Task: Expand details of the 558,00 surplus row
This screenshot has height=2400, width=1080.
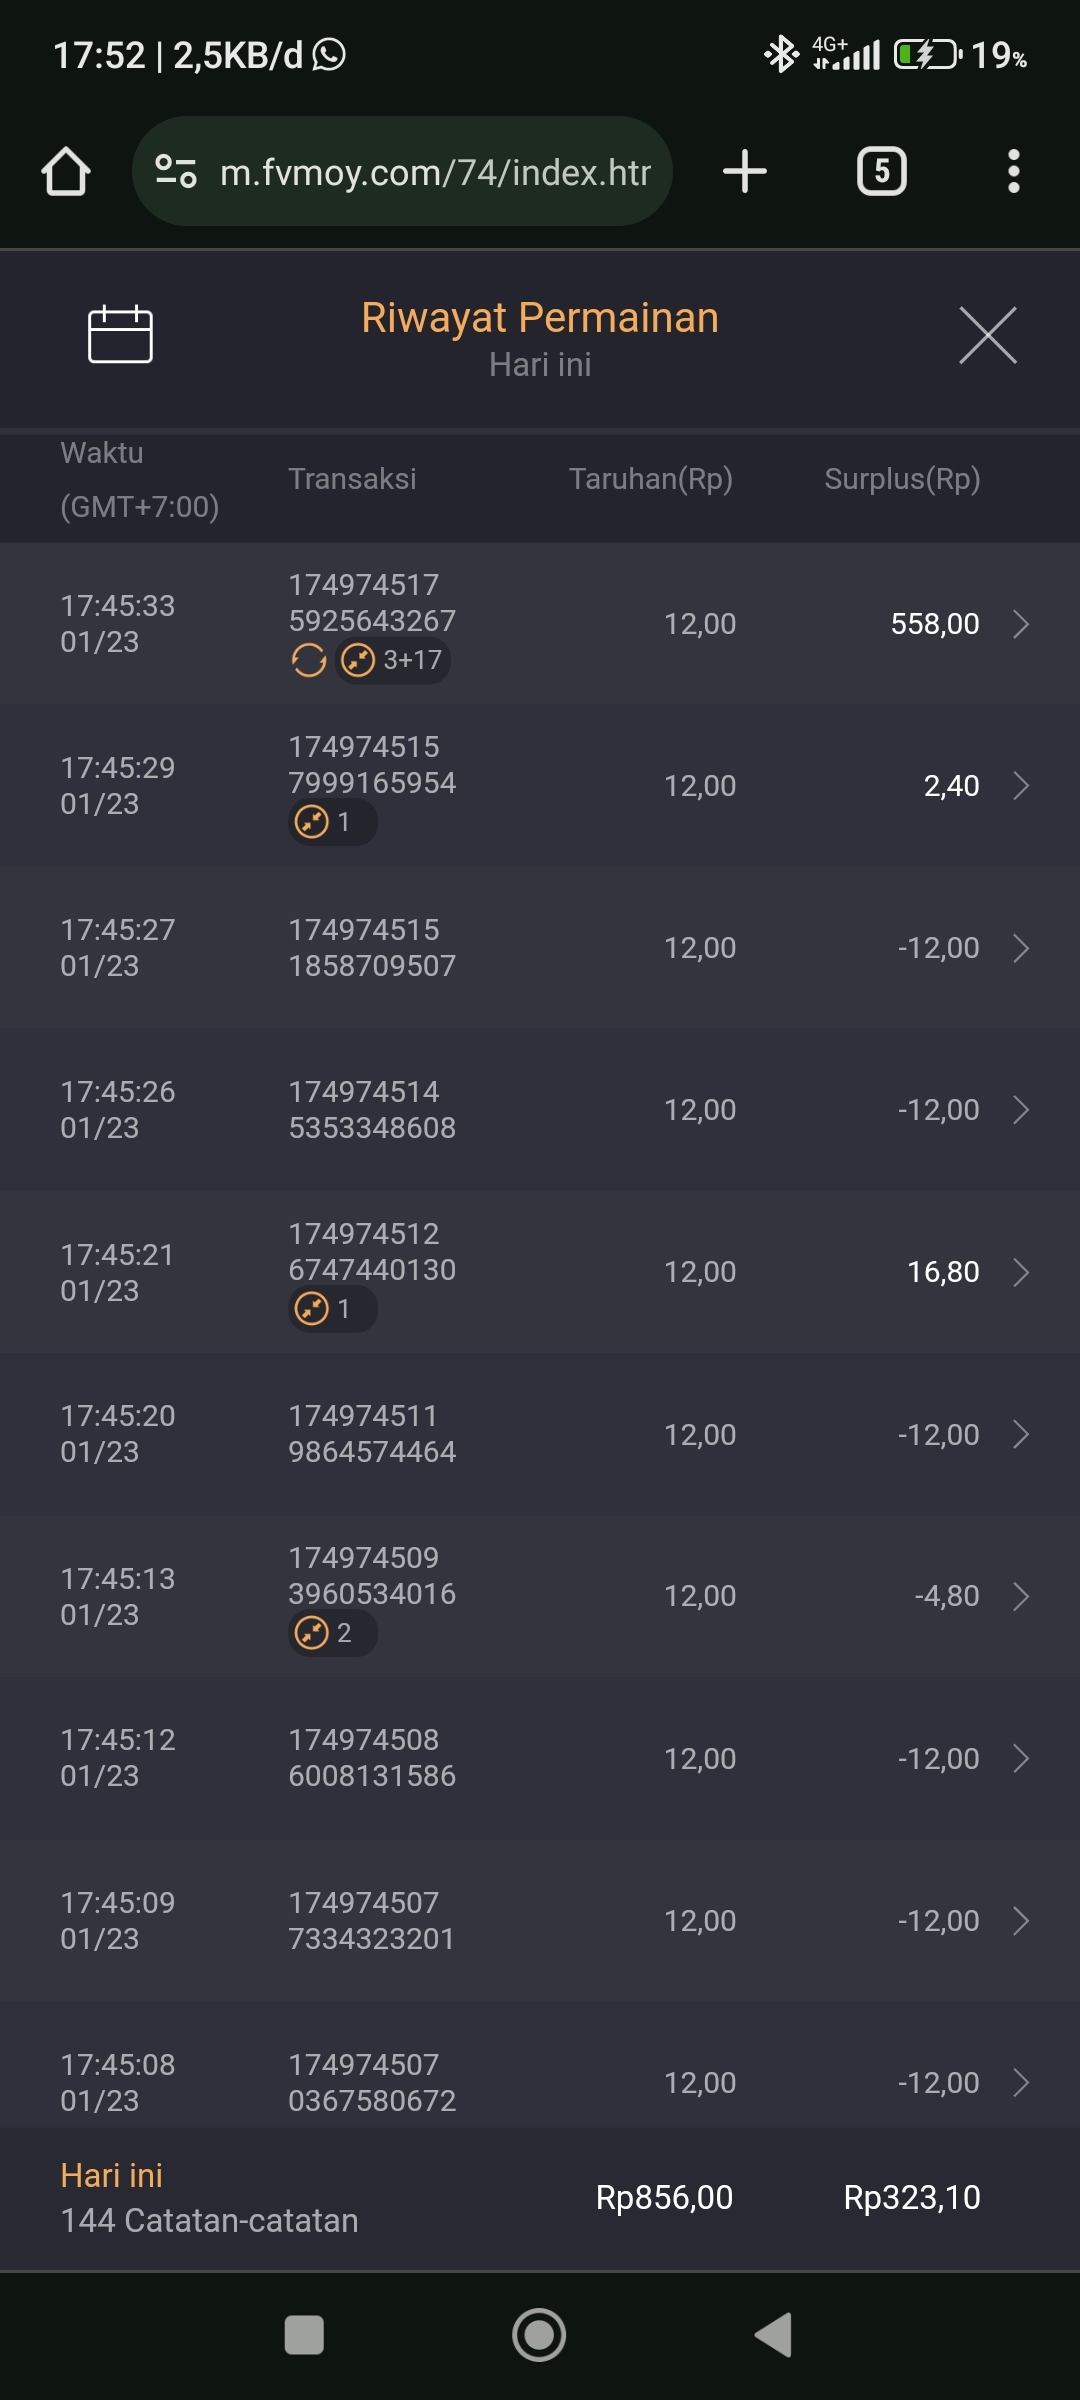Action: pyautogui.click(x=1021, y=624)
